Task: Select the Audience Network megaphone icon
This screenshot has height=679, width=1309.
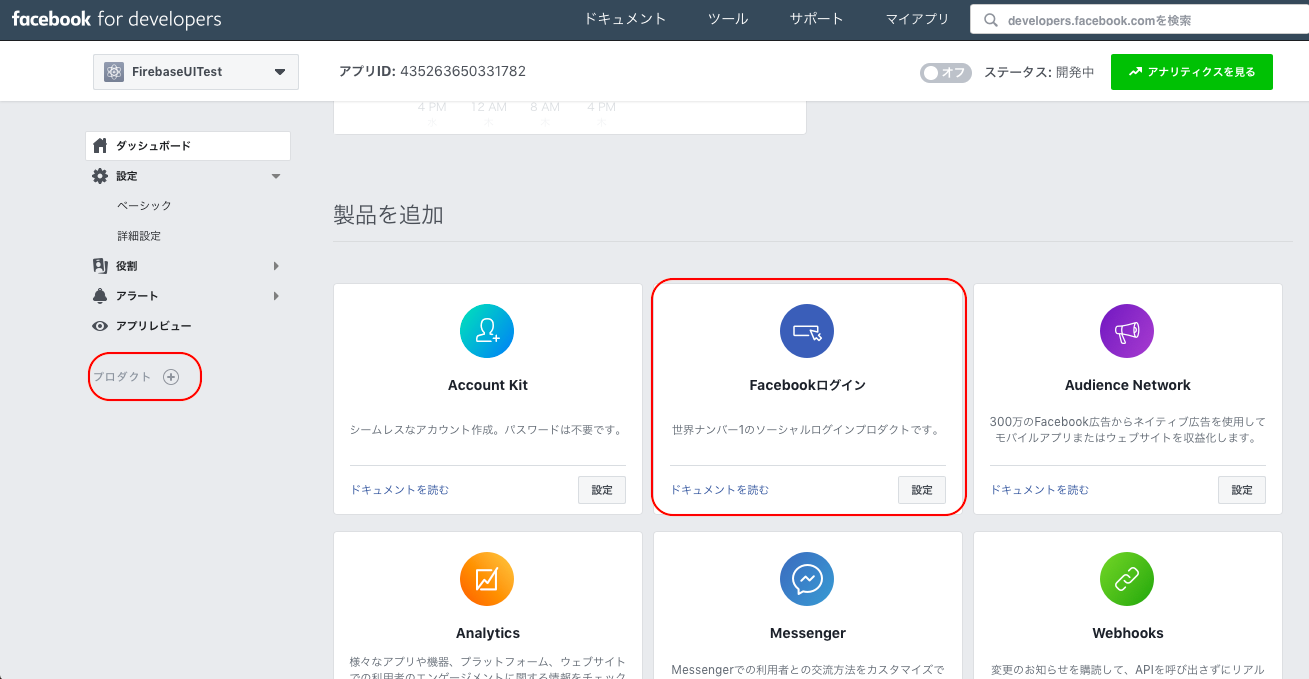Action: pyautogui.click(x=1127, y=330)
